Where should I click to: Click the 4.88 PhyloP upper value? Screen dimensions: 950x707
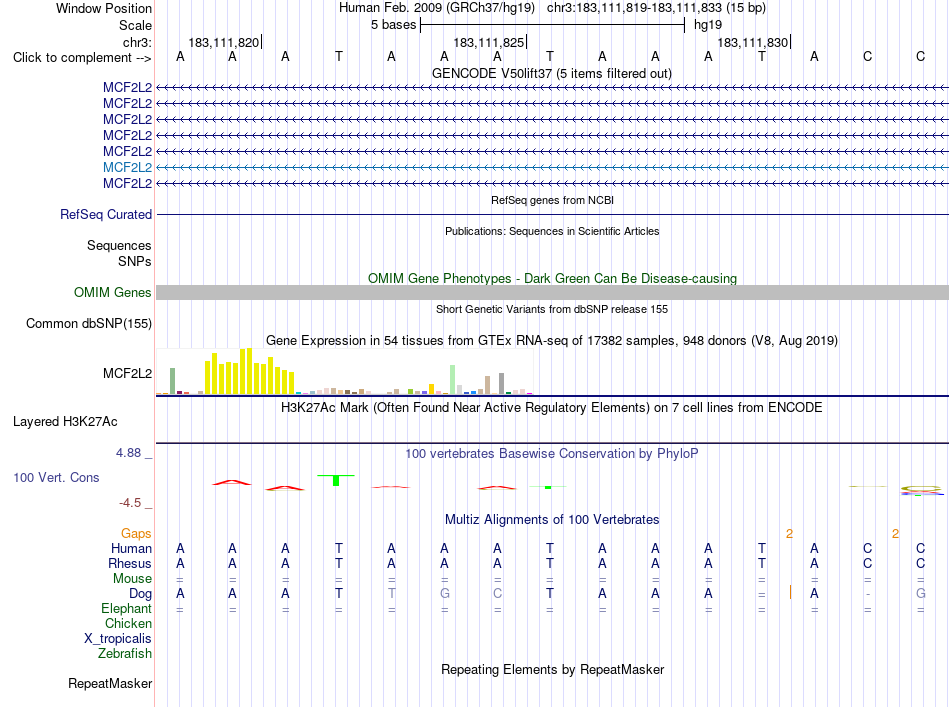pos(128,453)
